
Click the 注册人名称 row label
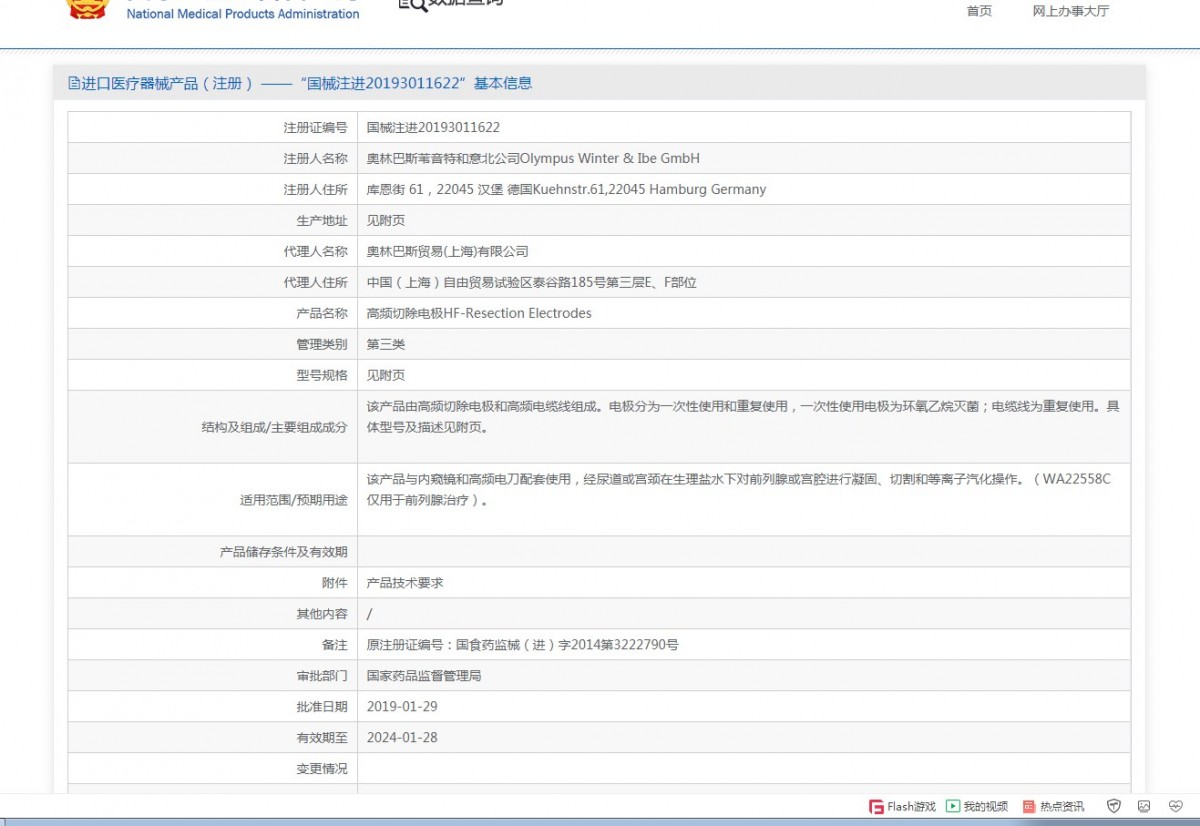(x=315, y=158)
